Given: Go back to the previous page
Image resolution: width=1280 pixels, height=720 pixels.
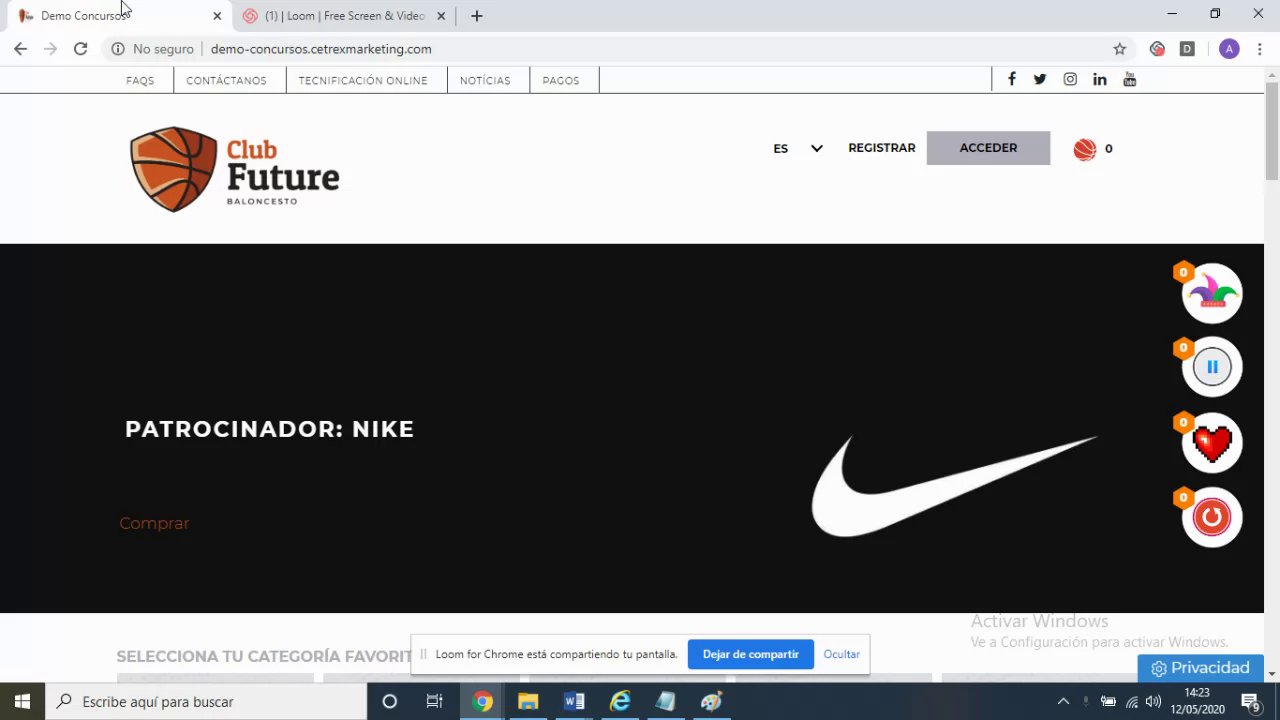Looking at the screenshot, I should pyautogui.click(x=20, y=49).
